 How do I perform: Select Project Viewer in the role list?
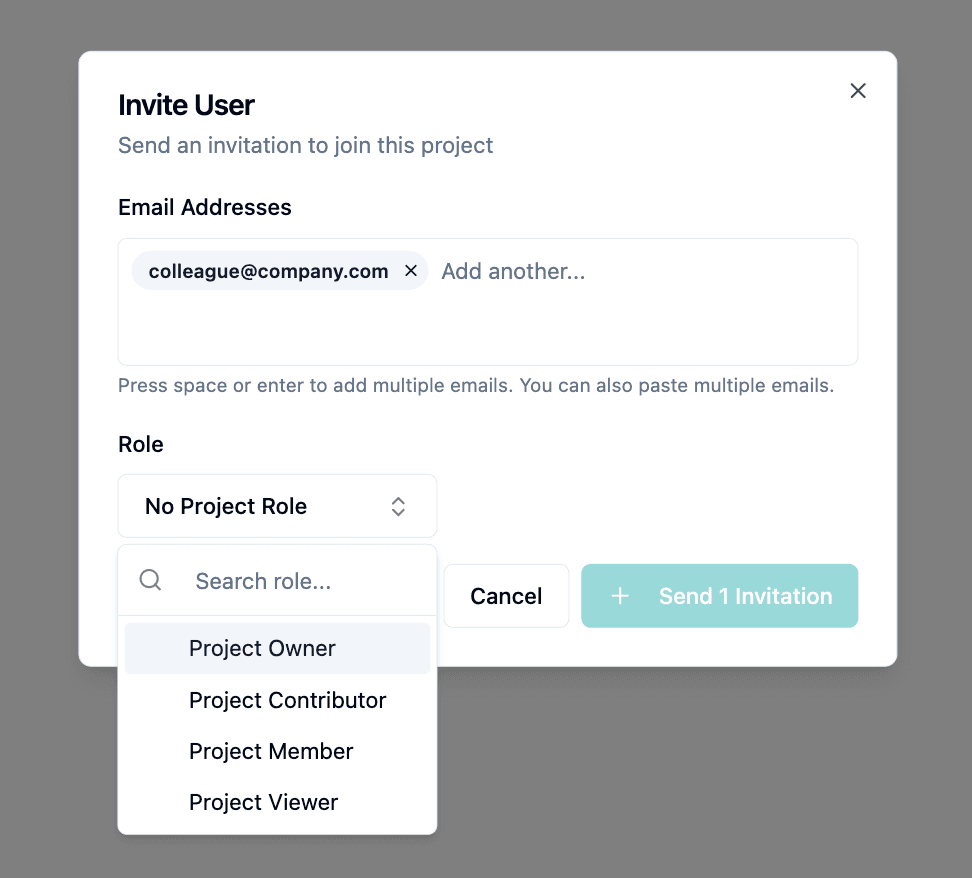click(264, 802)
